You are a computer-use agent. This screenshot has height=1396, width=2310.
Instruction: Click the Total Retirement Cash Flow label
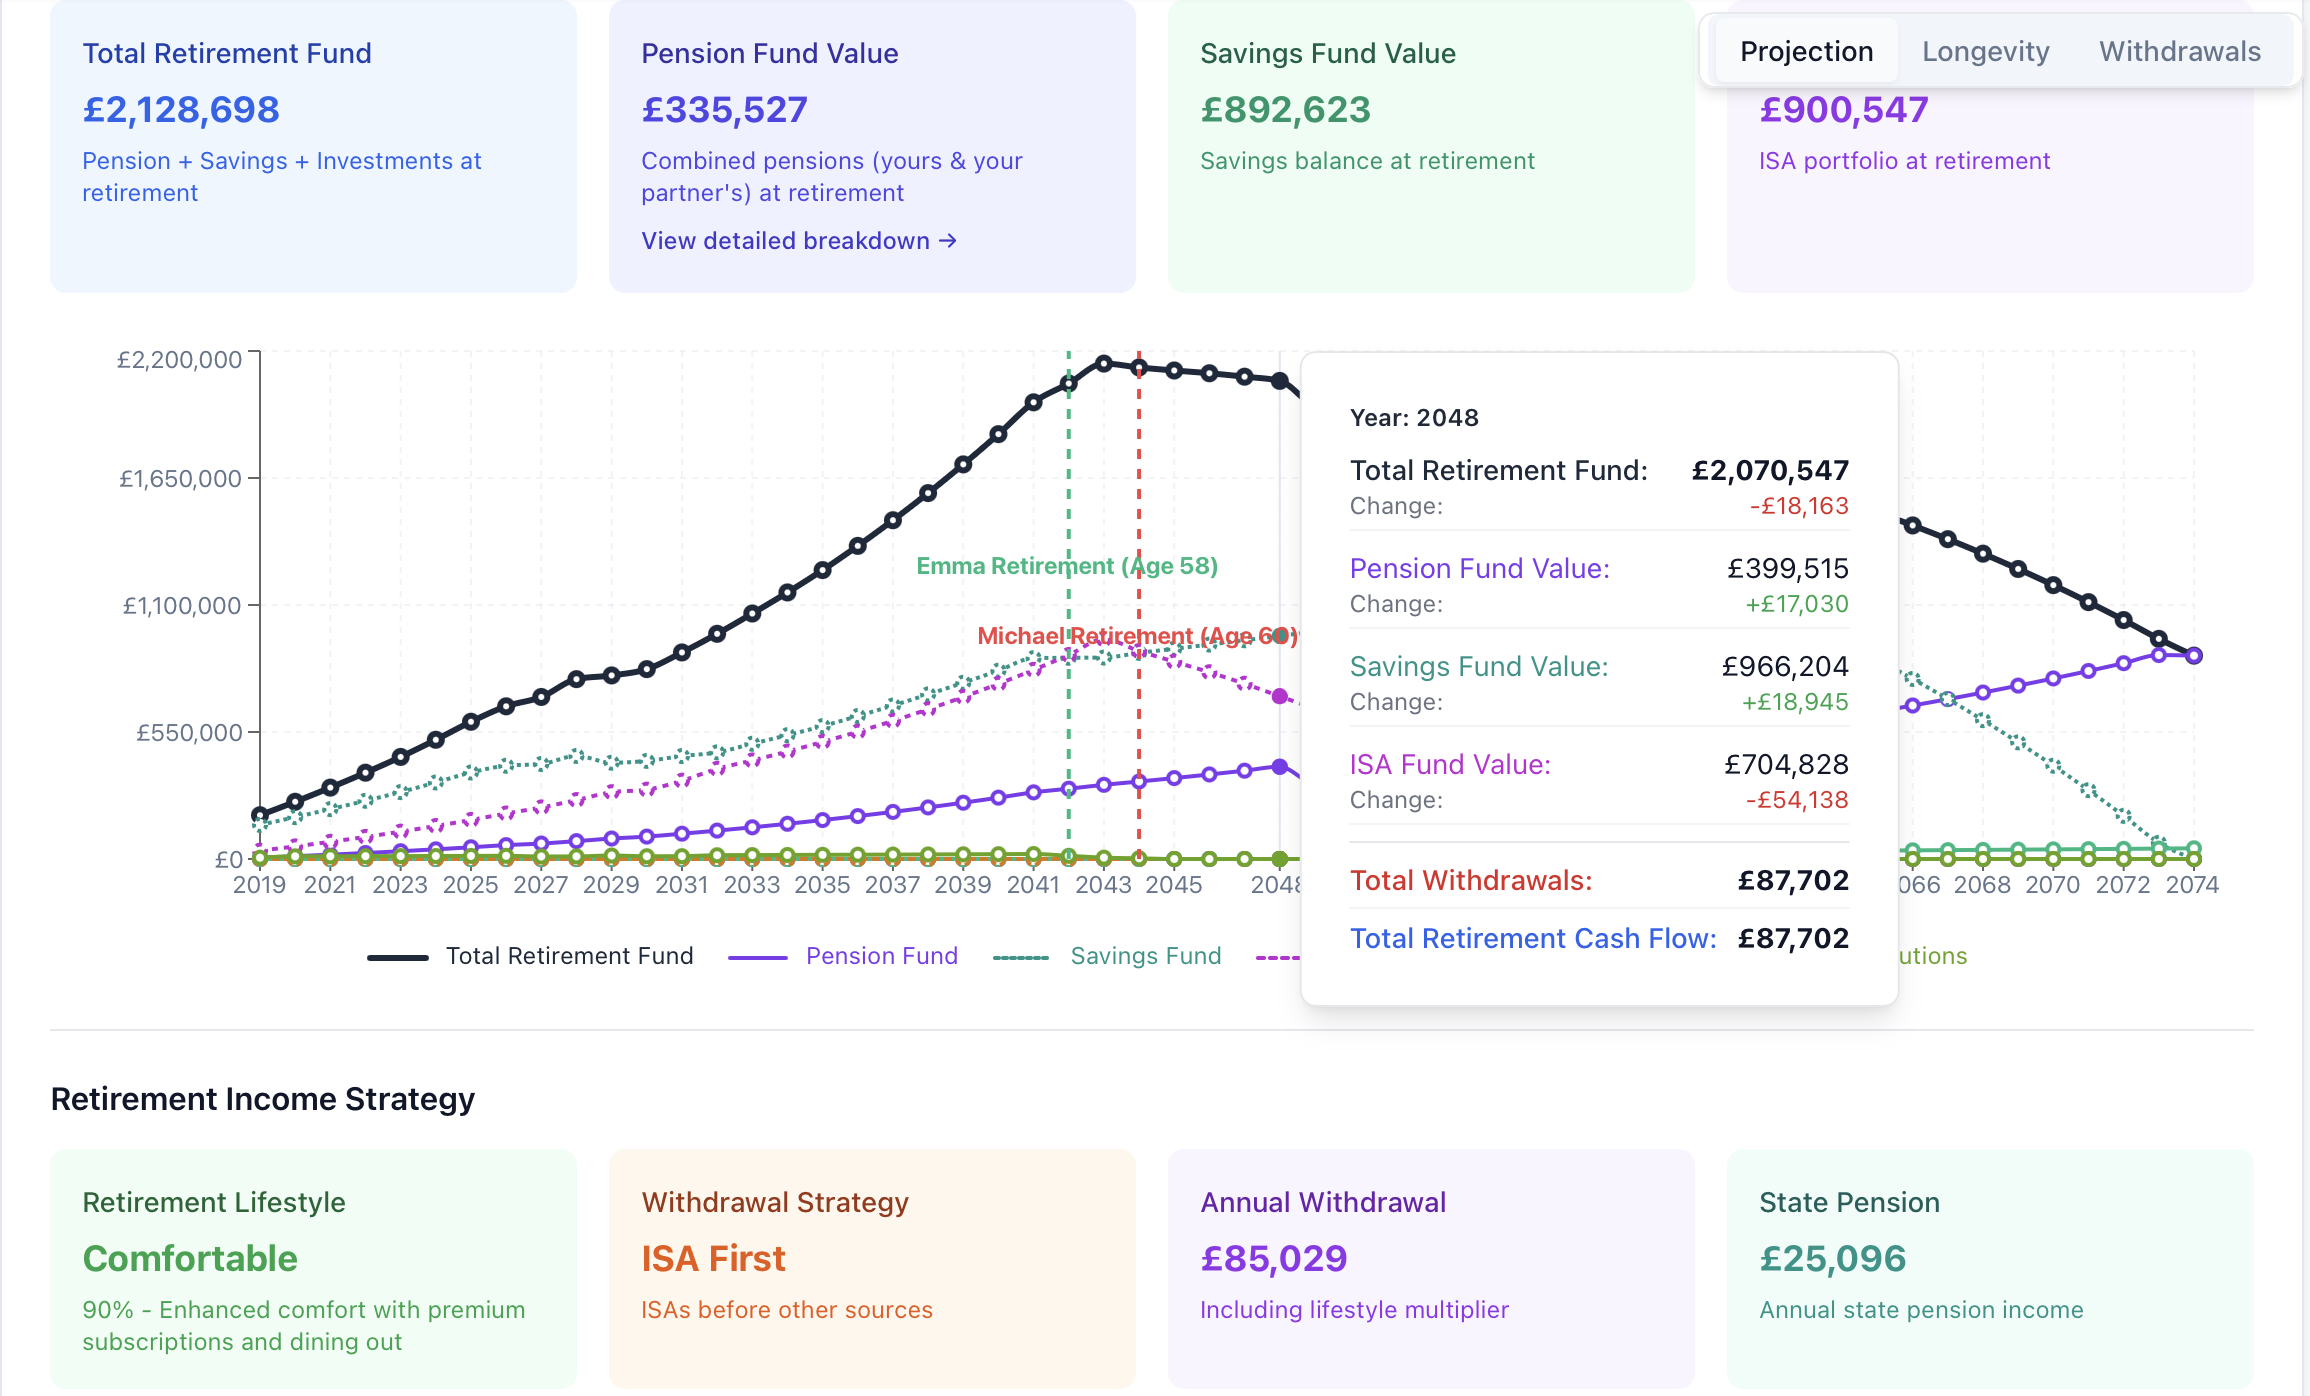[x=1533, y=938]
